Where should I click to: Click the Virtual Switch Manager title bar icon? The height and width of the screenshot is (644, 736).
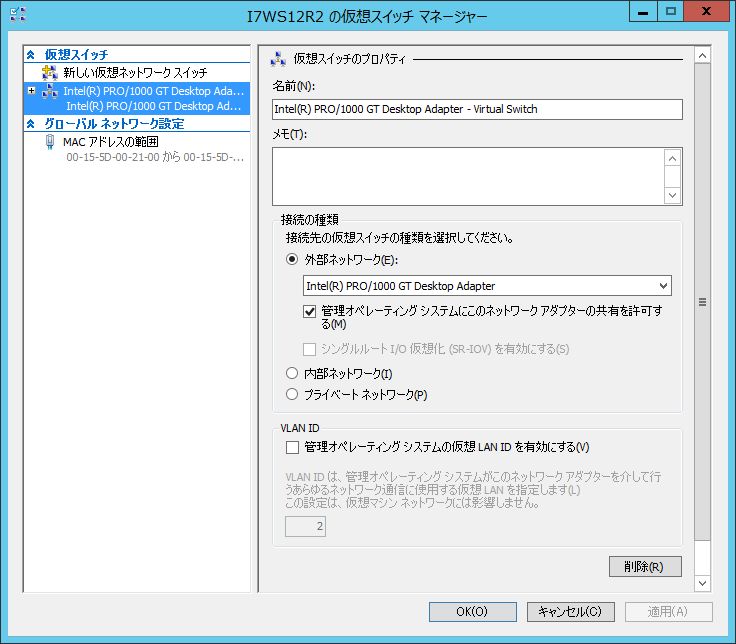point(18,15)
